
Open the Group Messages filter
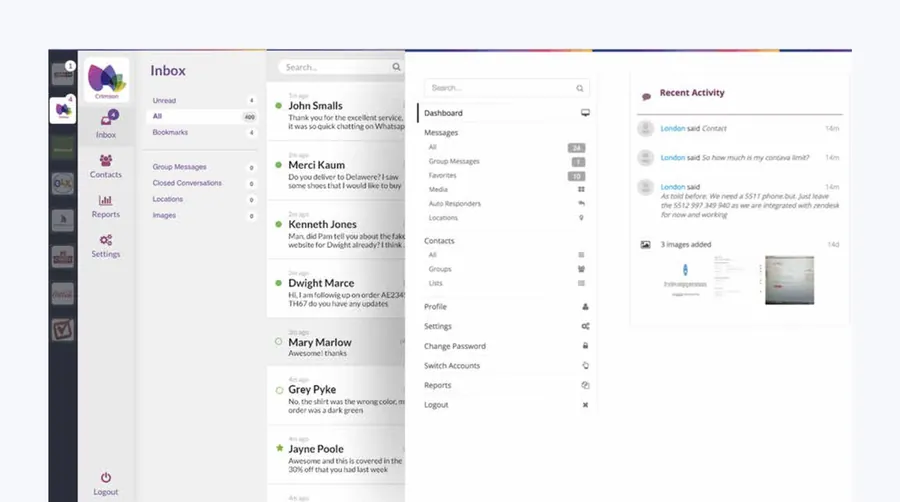(x=201, y=167)
